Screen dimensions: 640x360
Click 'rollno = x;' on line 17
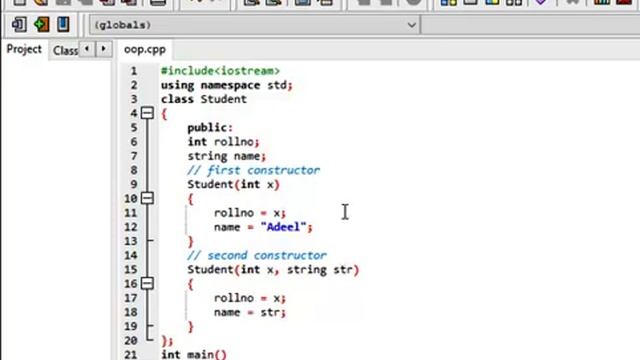[x=250, y=298]
